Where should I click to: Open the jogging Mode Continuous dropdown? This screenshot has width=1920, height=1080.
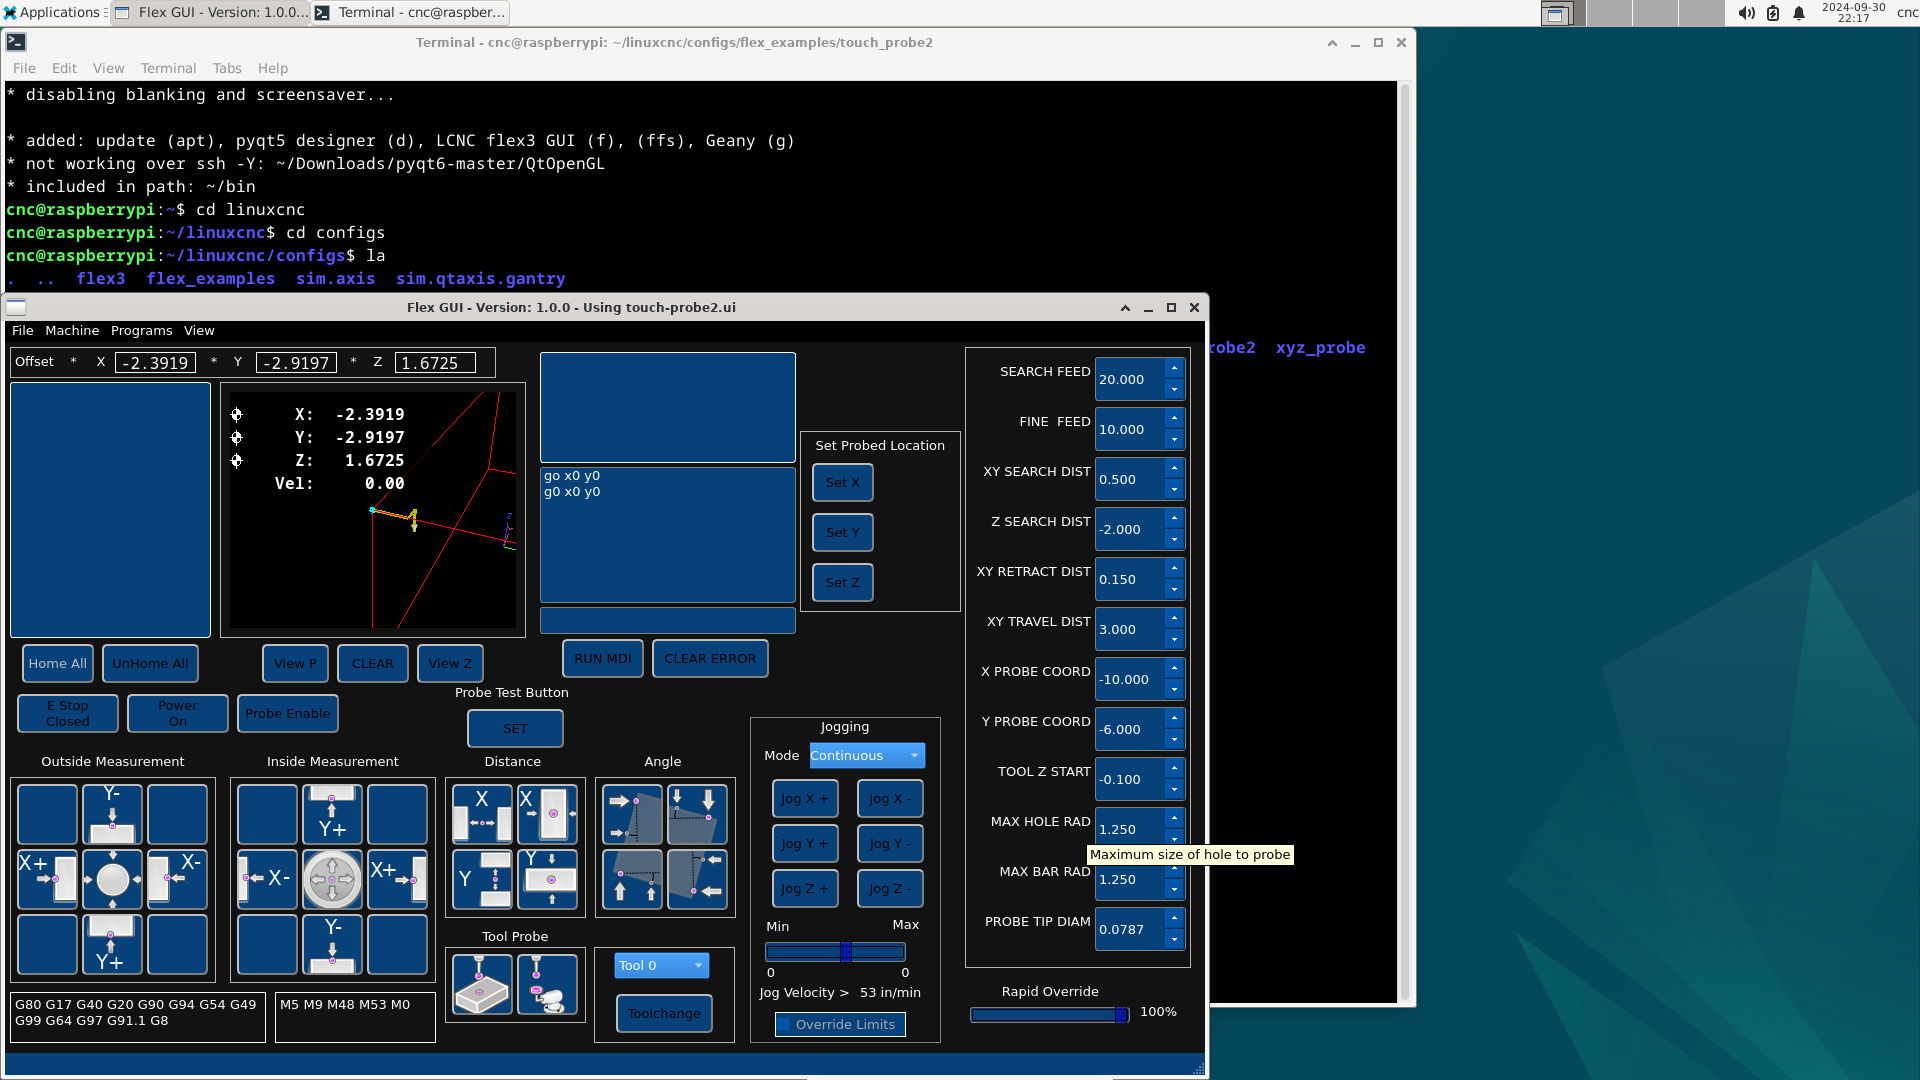(867, 755)
